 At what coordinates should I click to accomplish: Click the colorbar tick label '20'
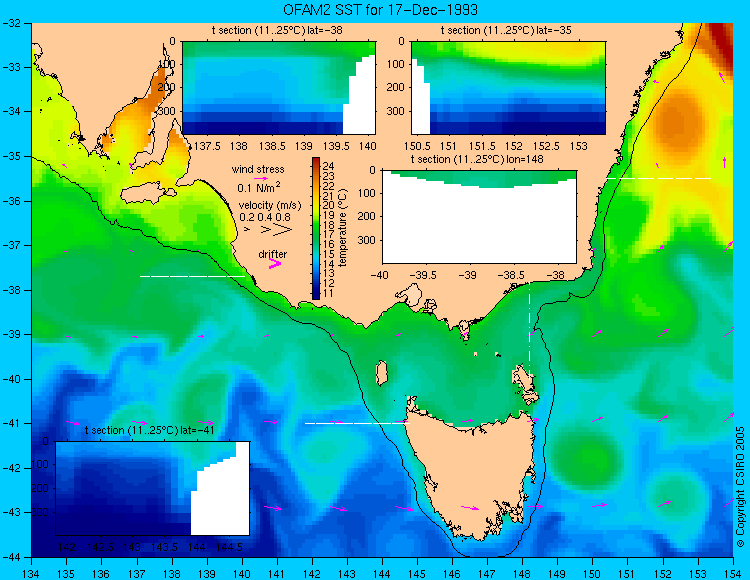pos(328,205)
